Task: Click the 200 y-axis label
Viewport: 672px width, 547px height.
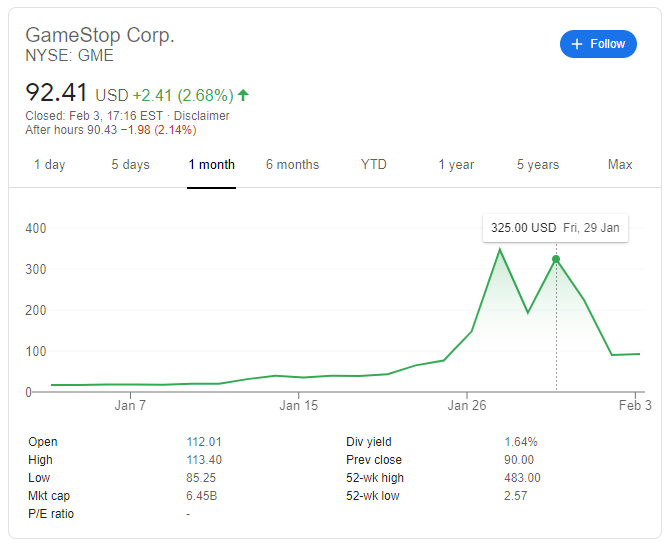Action: pos(36,310)
